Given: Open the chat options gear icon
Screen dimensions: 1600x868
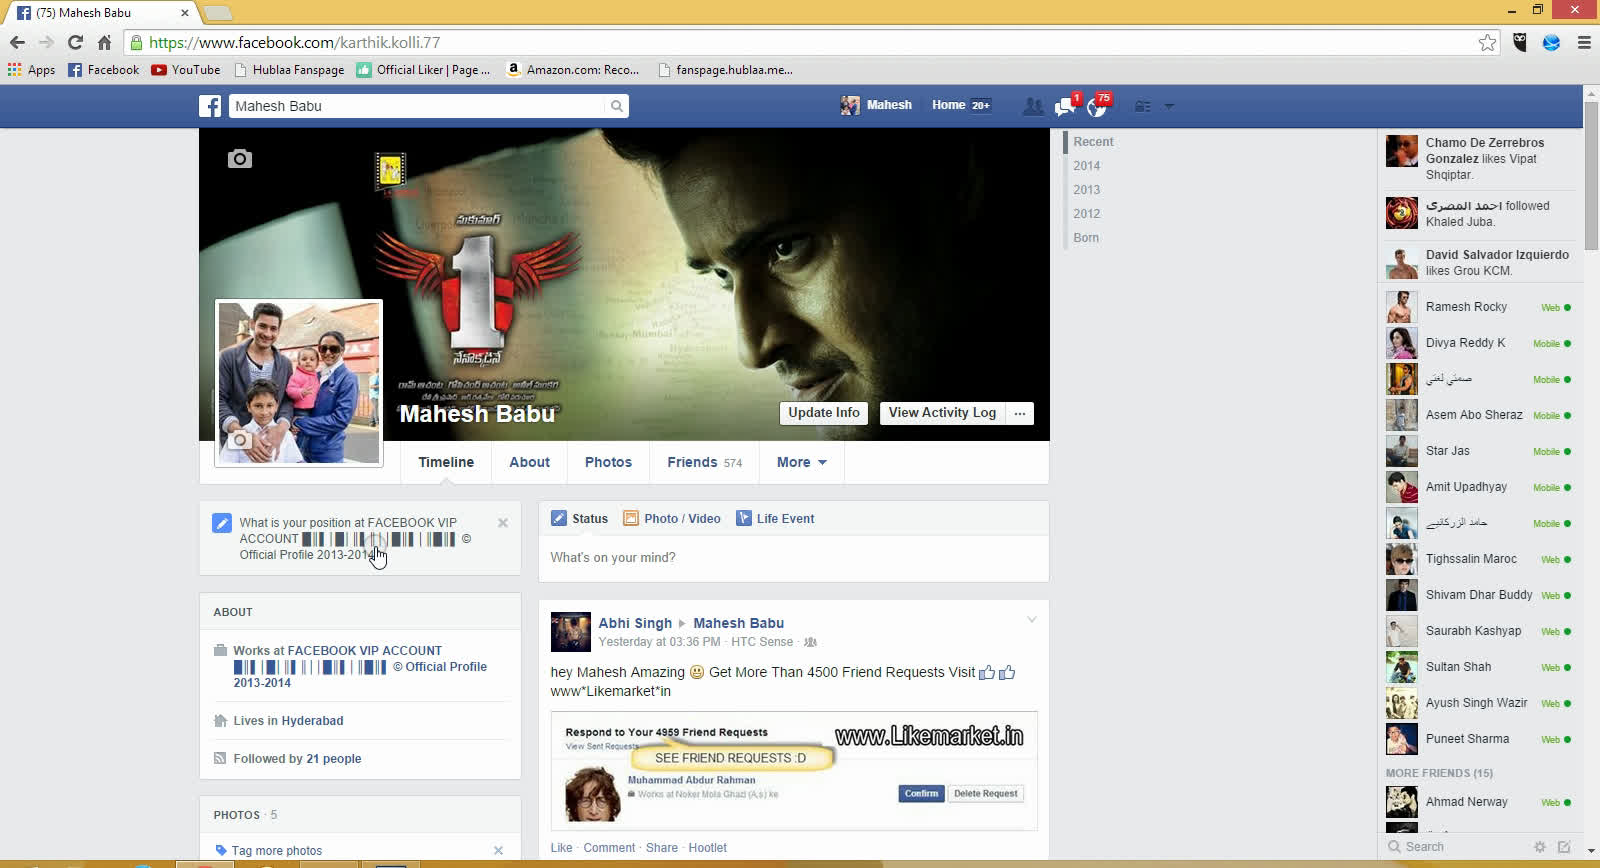Looking at the screenshot, I should click(1540, 847).
